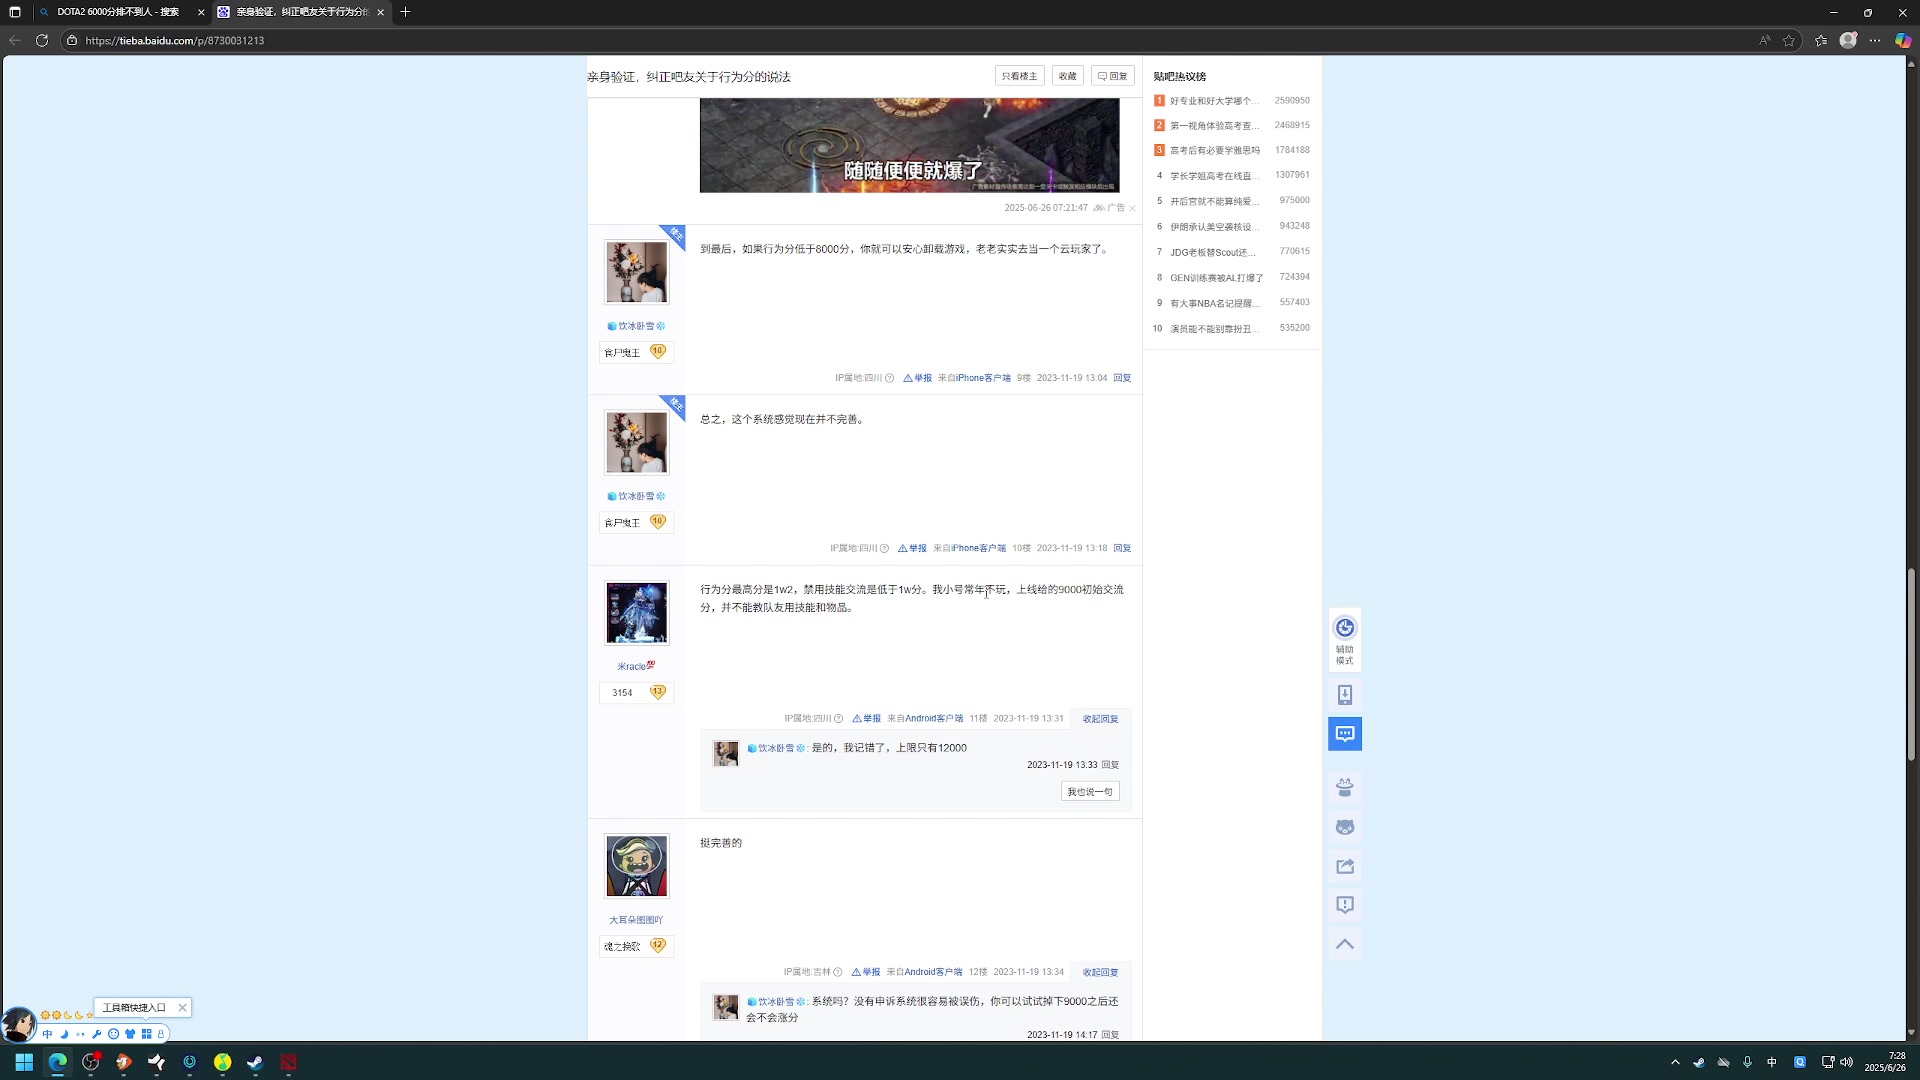Viewport: 1920px width, 1080px height.
Task: Click the smiley emoji icon in floating bar
Action: [x=113, y=1034]
